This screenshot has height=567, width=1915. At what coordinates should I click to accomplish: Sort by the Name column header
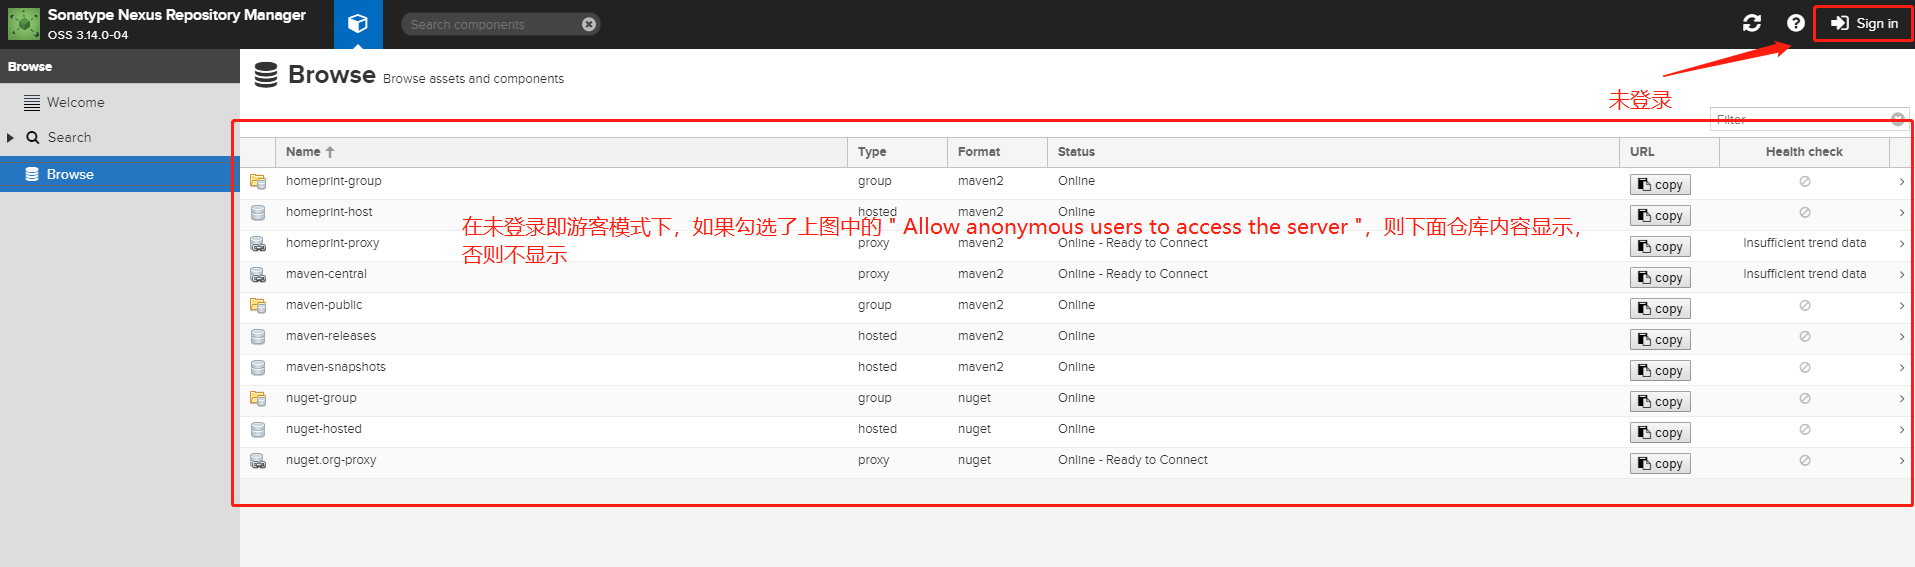tap(561, 152)
